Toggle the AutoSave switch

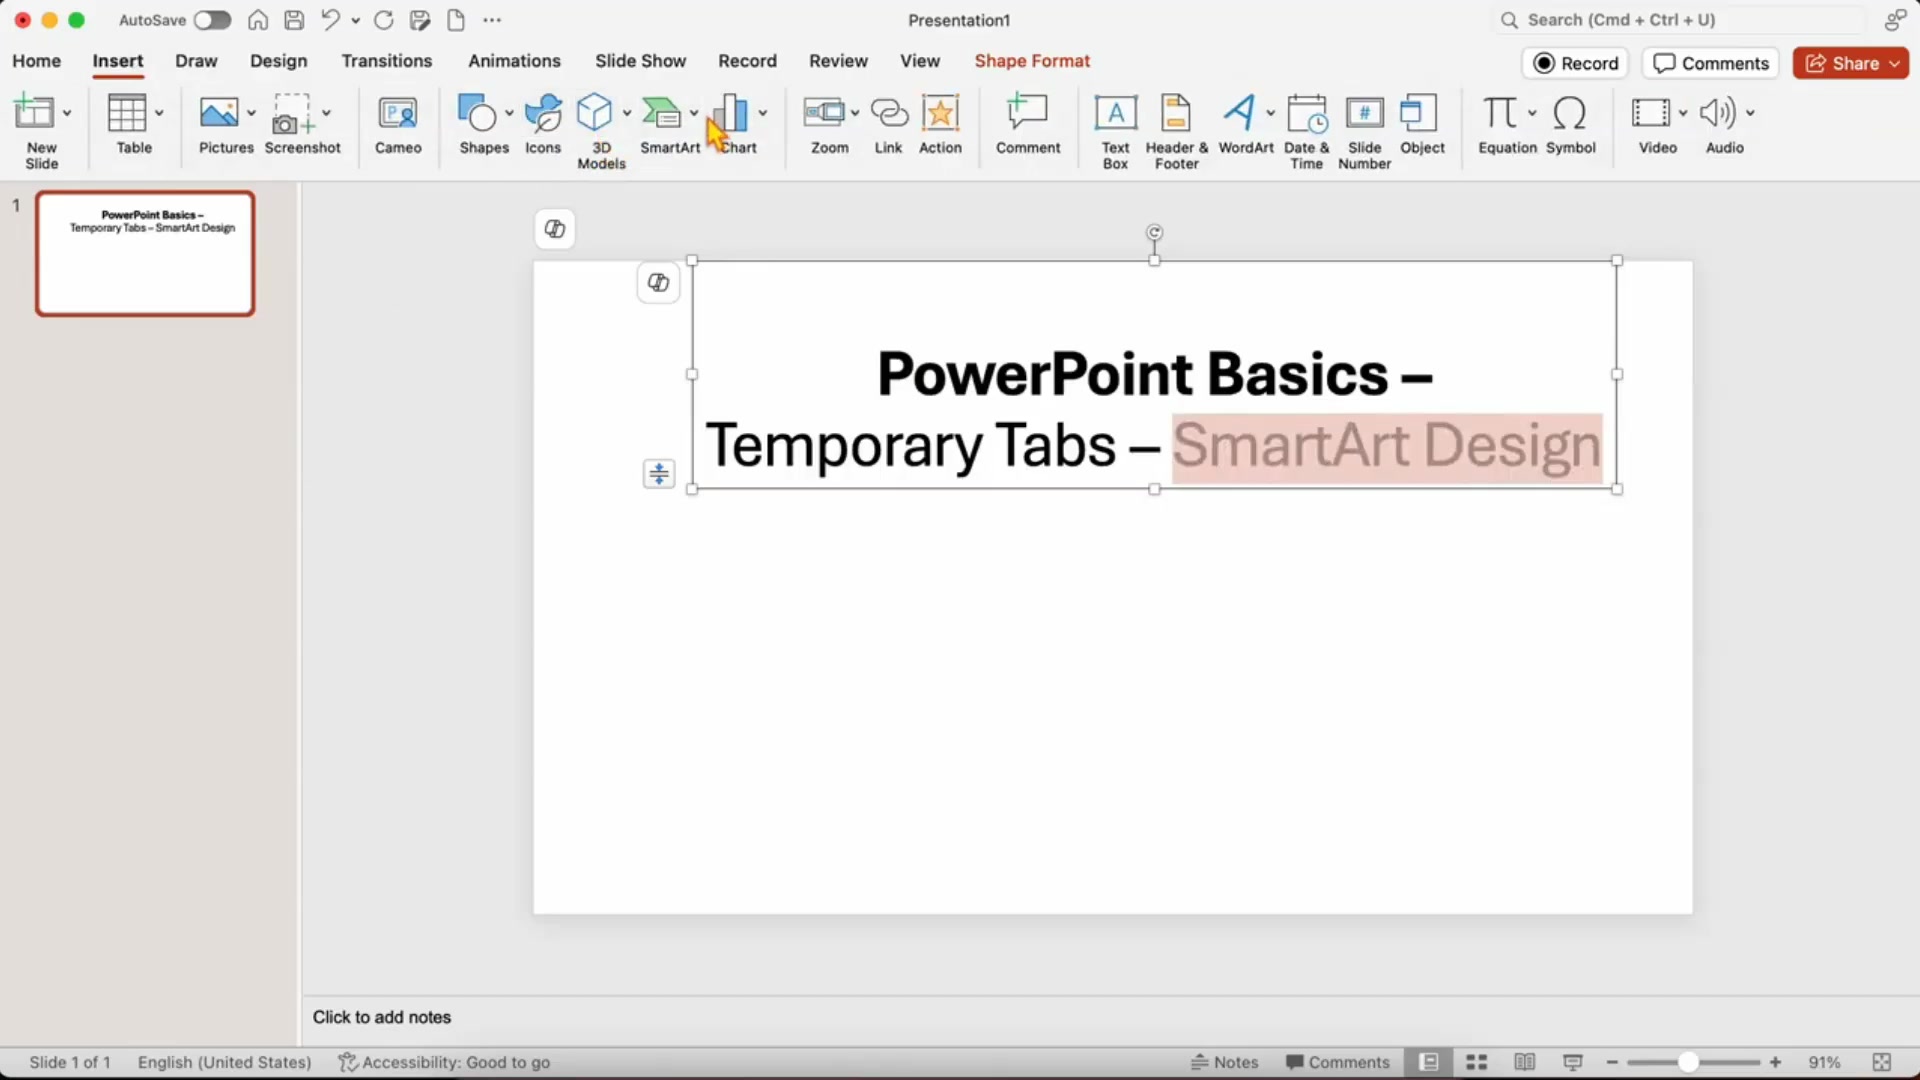[212, 20]
